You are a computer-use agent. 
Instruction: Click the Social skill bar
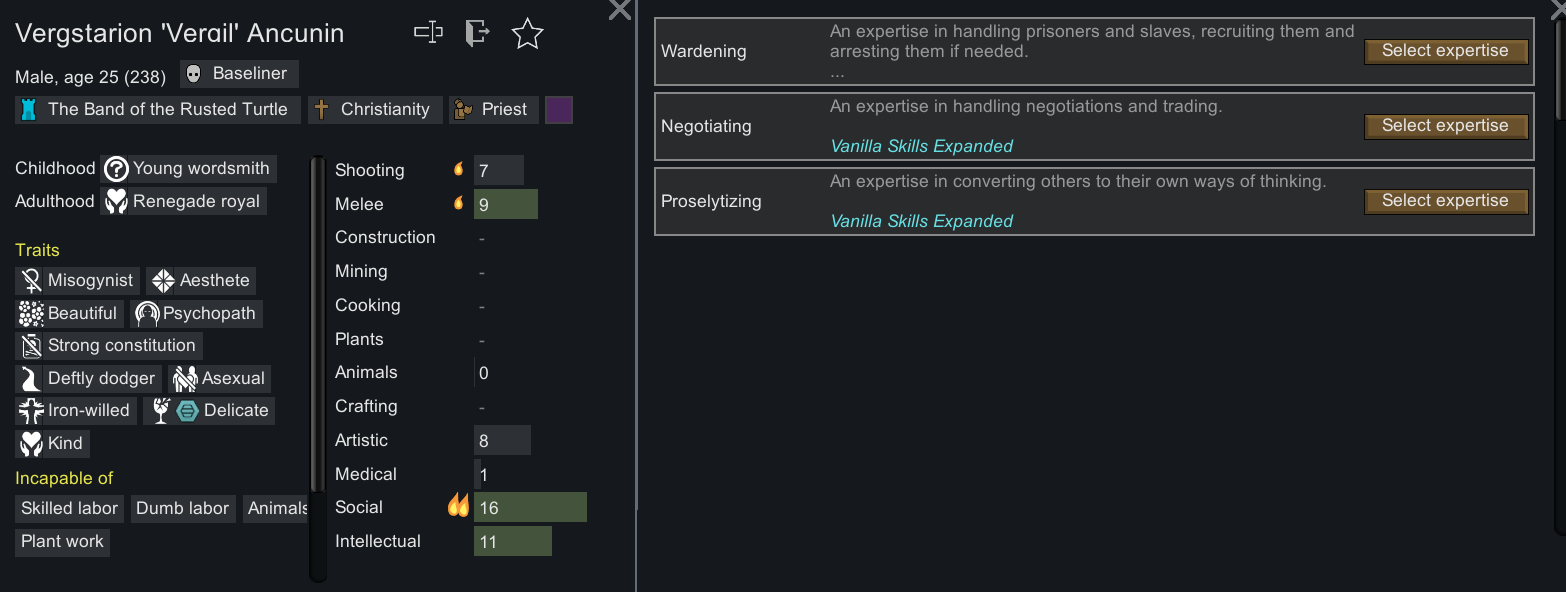pyautogui.click(x=530, y=507)
